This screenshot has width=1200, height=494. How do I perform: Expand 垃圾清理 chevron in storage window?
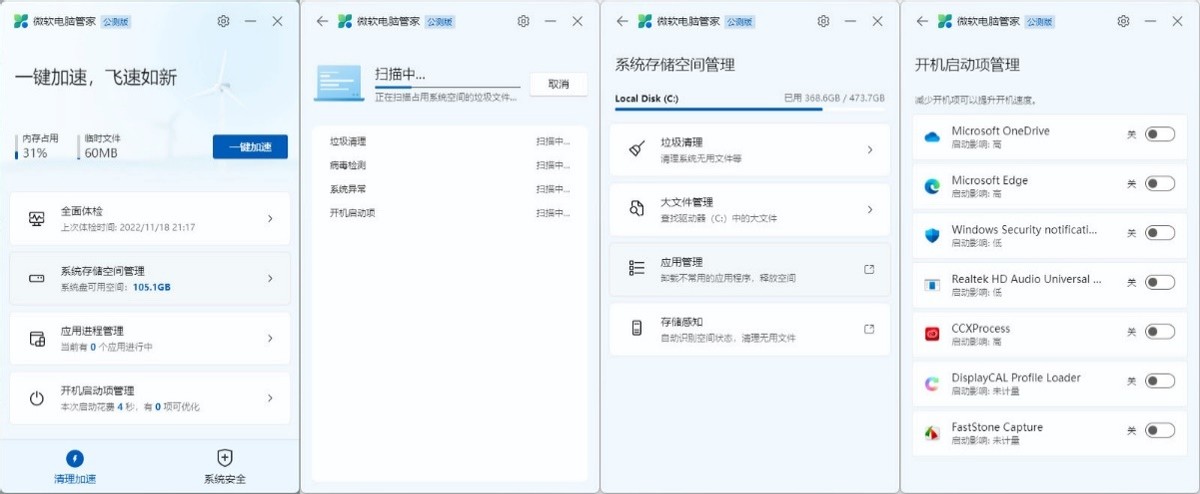[x=869, y=150]
